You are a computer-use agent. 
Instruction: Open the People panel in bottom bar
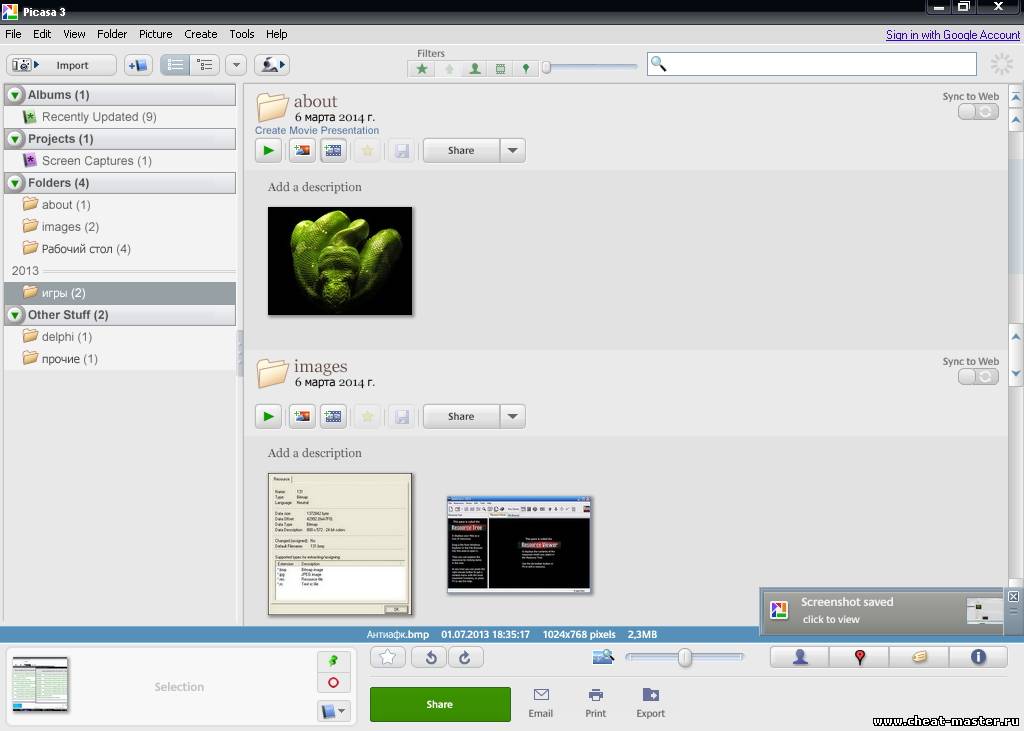799,657
